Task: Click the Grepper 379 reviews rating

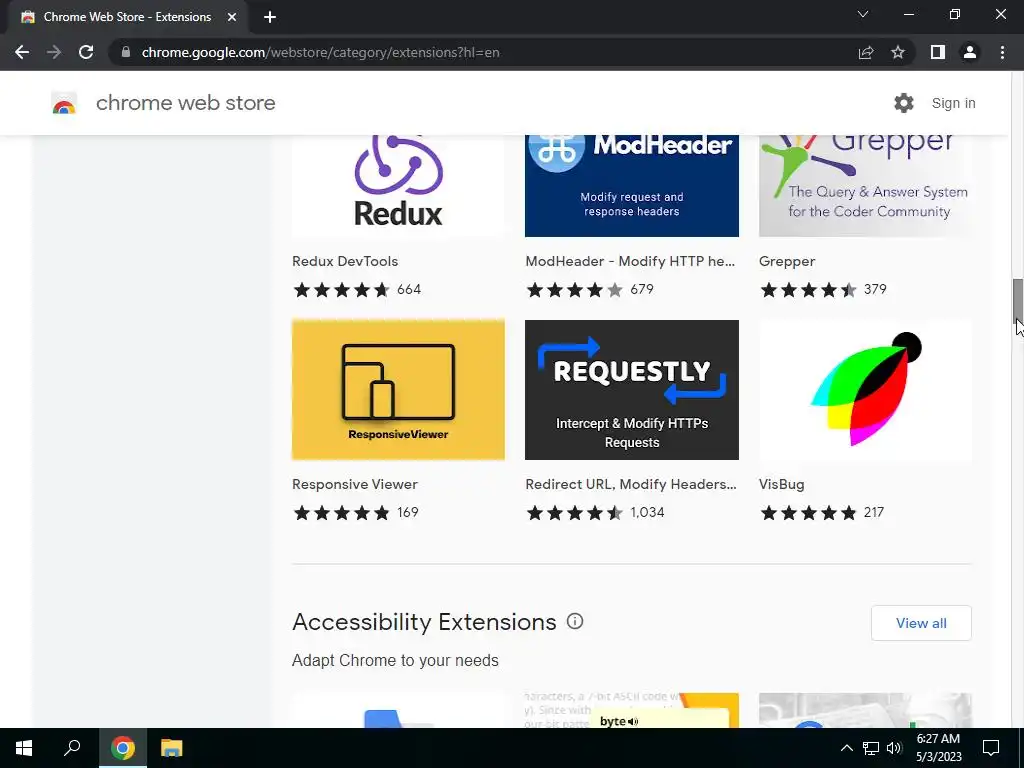Action: point(823,290)
